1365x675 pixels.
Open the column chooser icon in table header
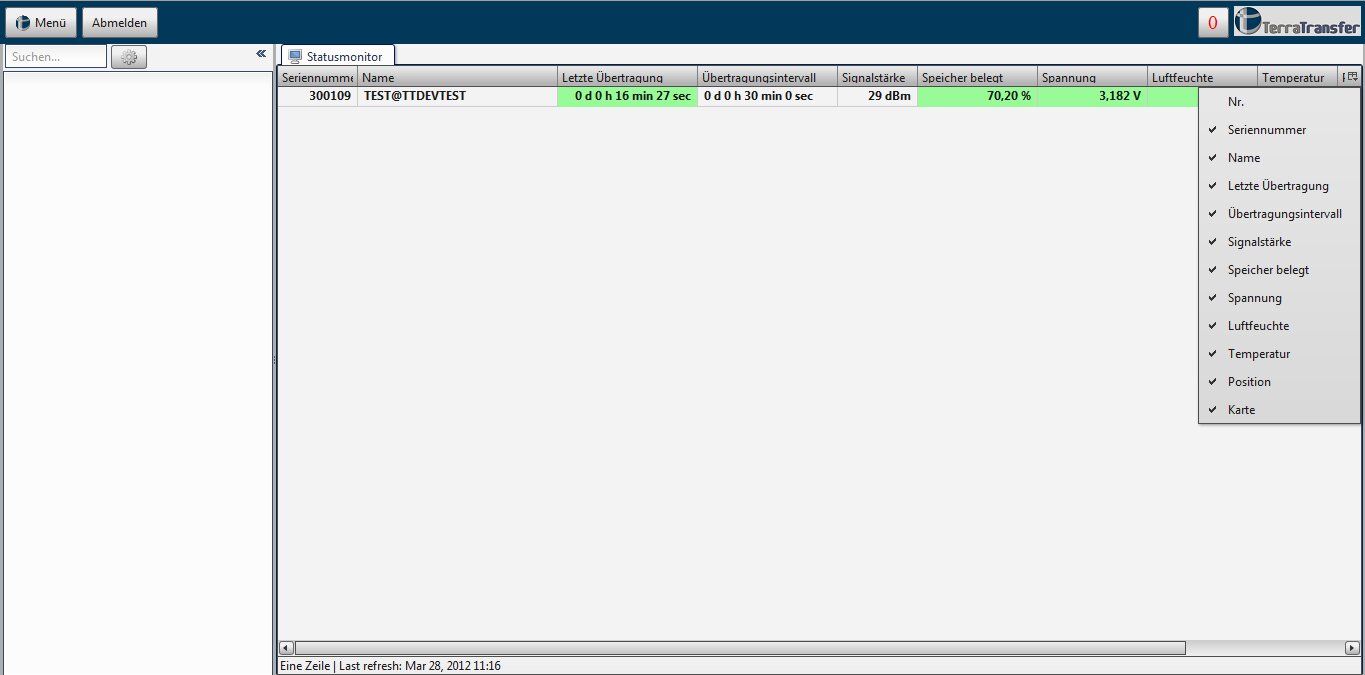[x=1350, y=77]
